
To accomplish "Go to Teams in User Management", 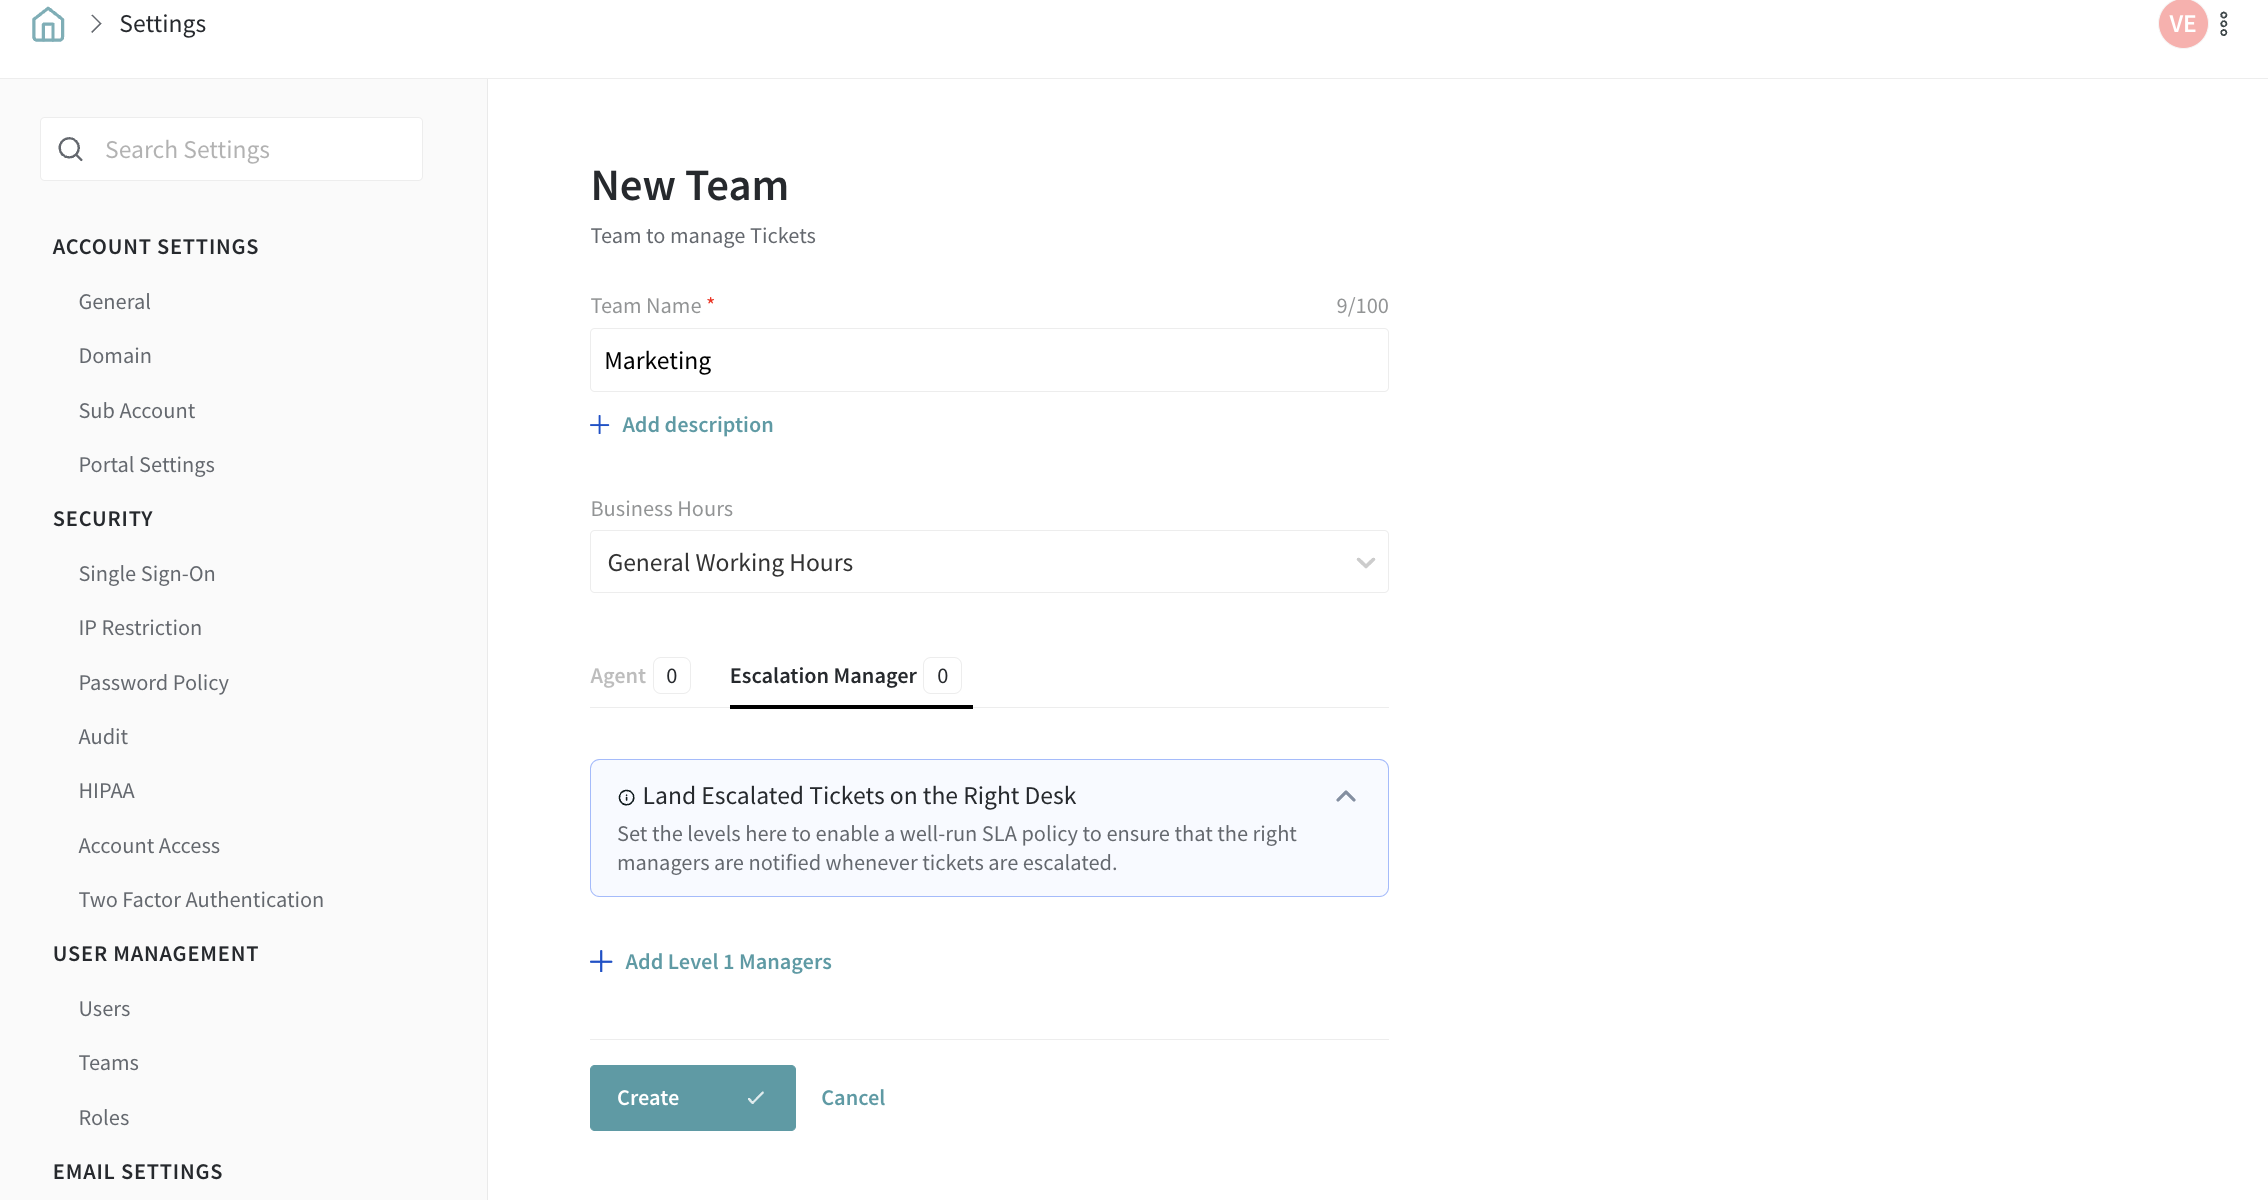I will point(109,1063).
